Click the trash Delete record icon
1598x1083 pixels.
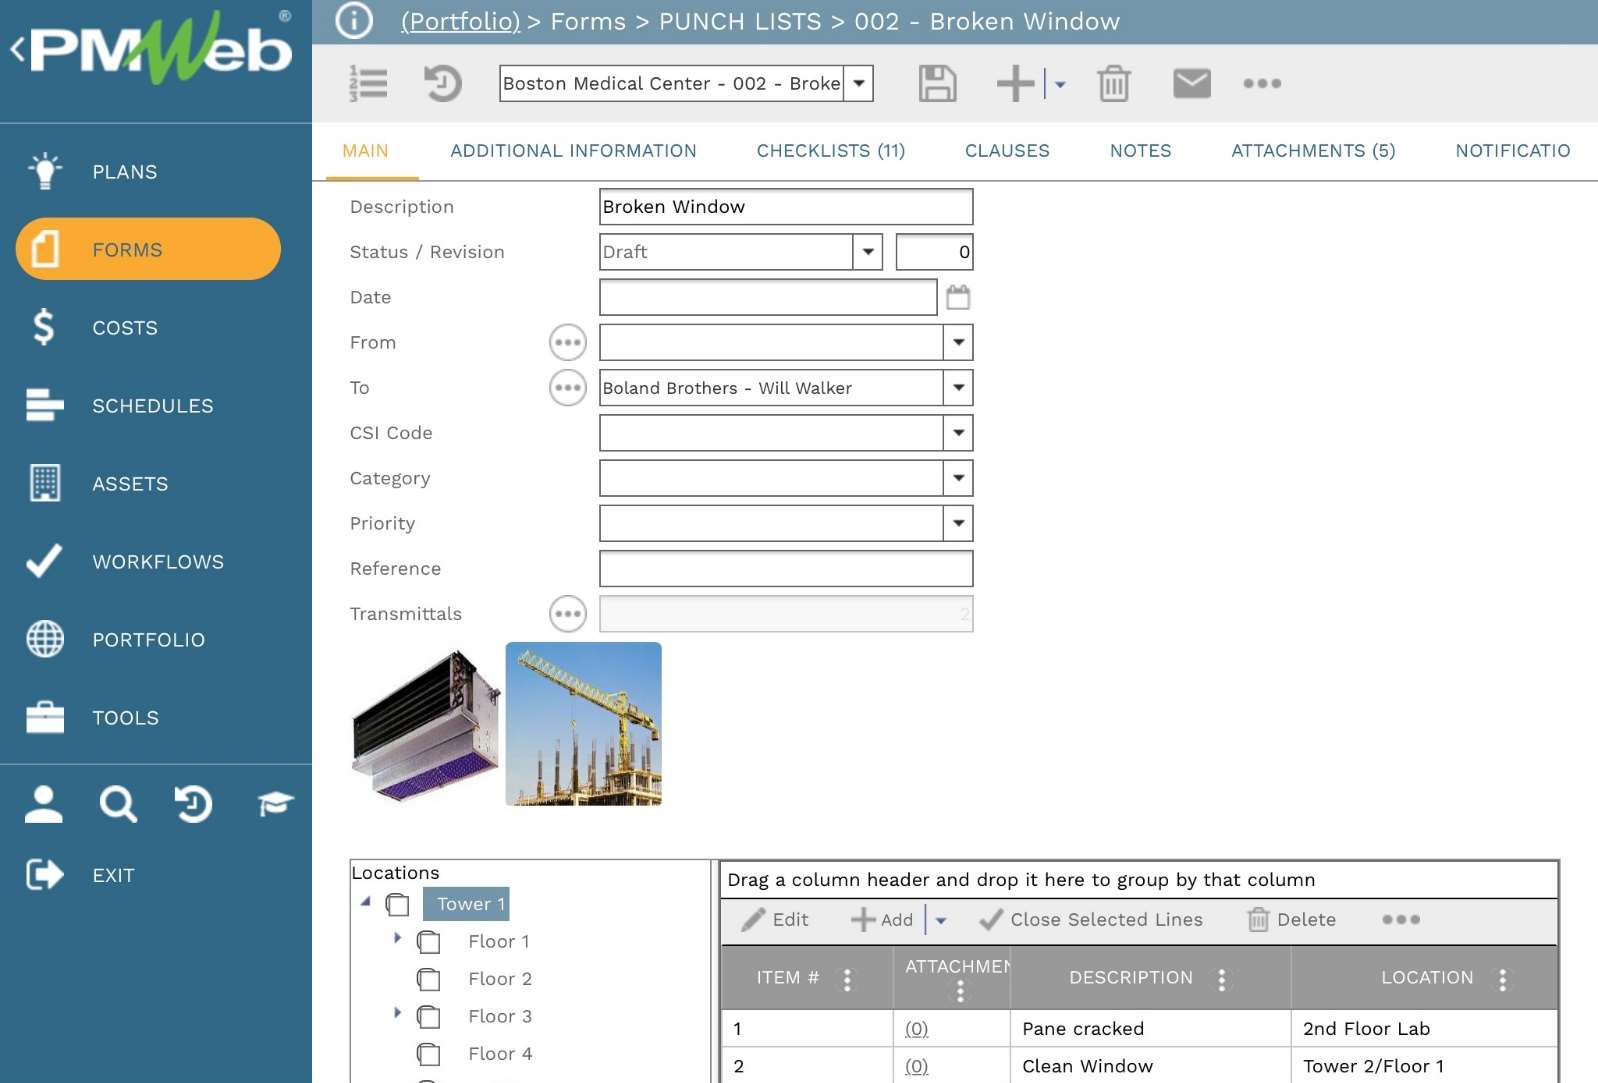pyautogui.click(x=1113, y=84)
